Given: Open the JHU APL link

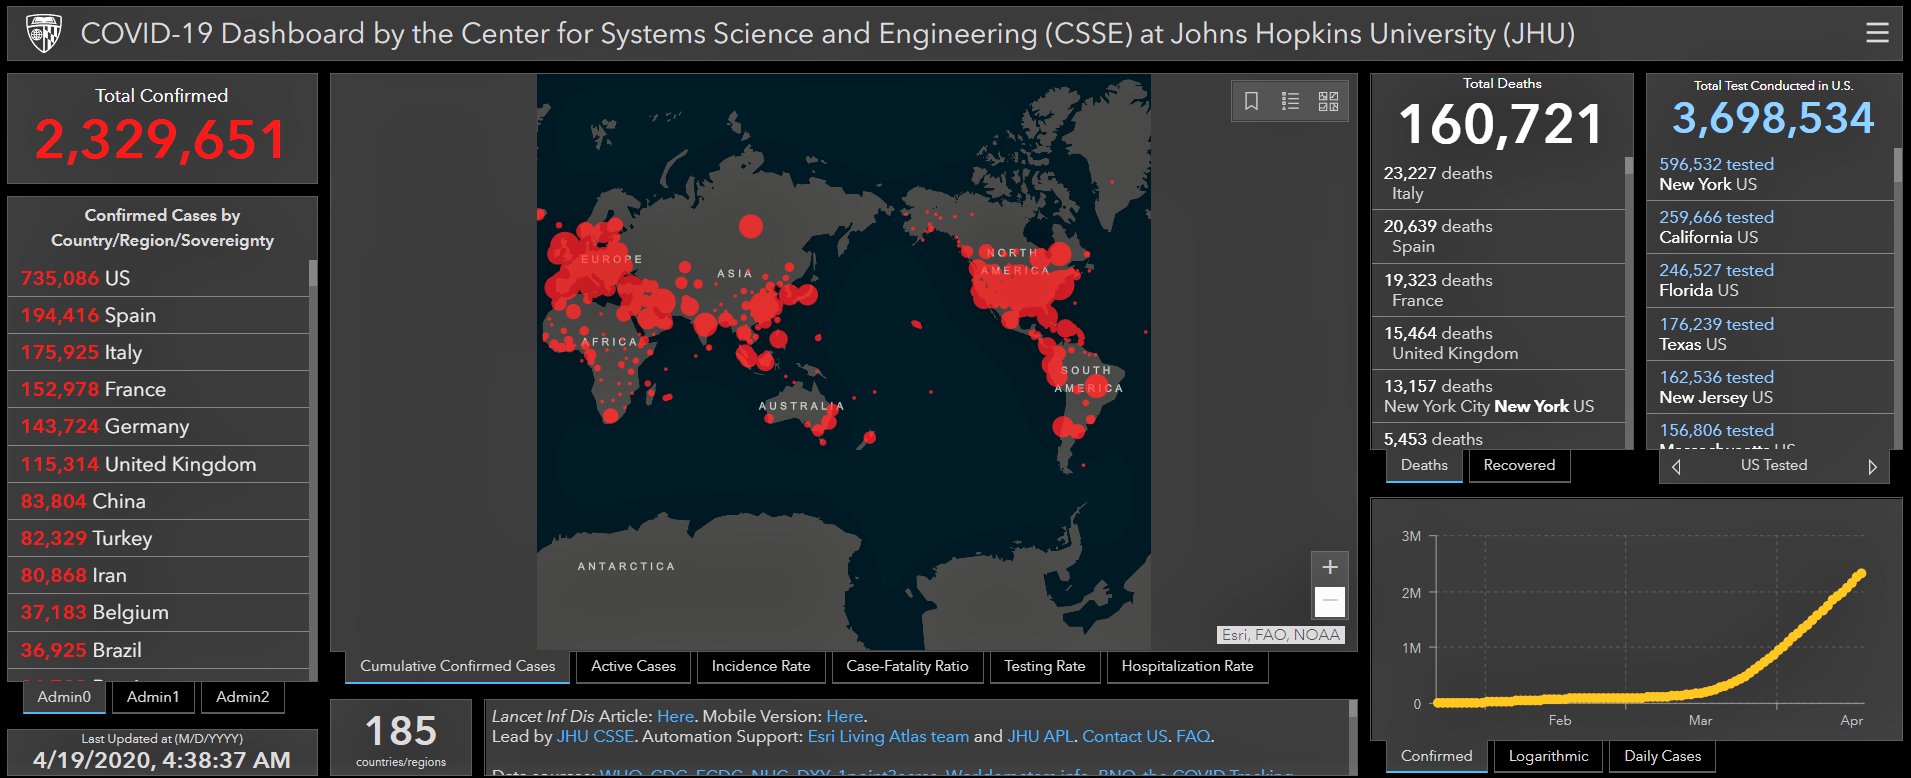Looking at the screenshot, I should pyautogui.click(x=1040, y=736).
